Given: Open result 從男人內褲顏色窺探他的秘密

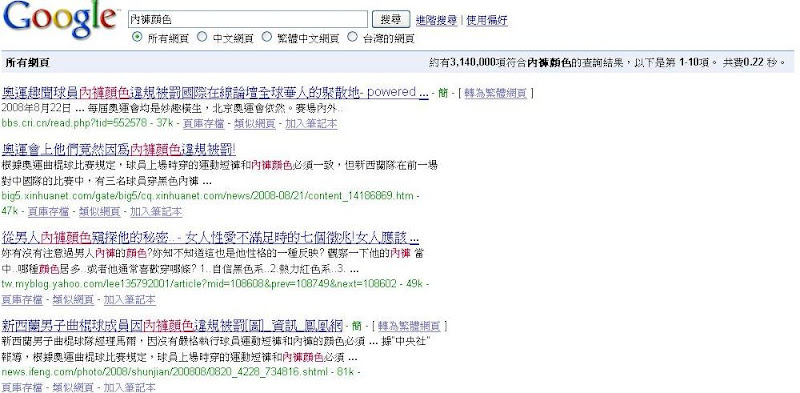Looking at the screenshot, I should point(210,238).
